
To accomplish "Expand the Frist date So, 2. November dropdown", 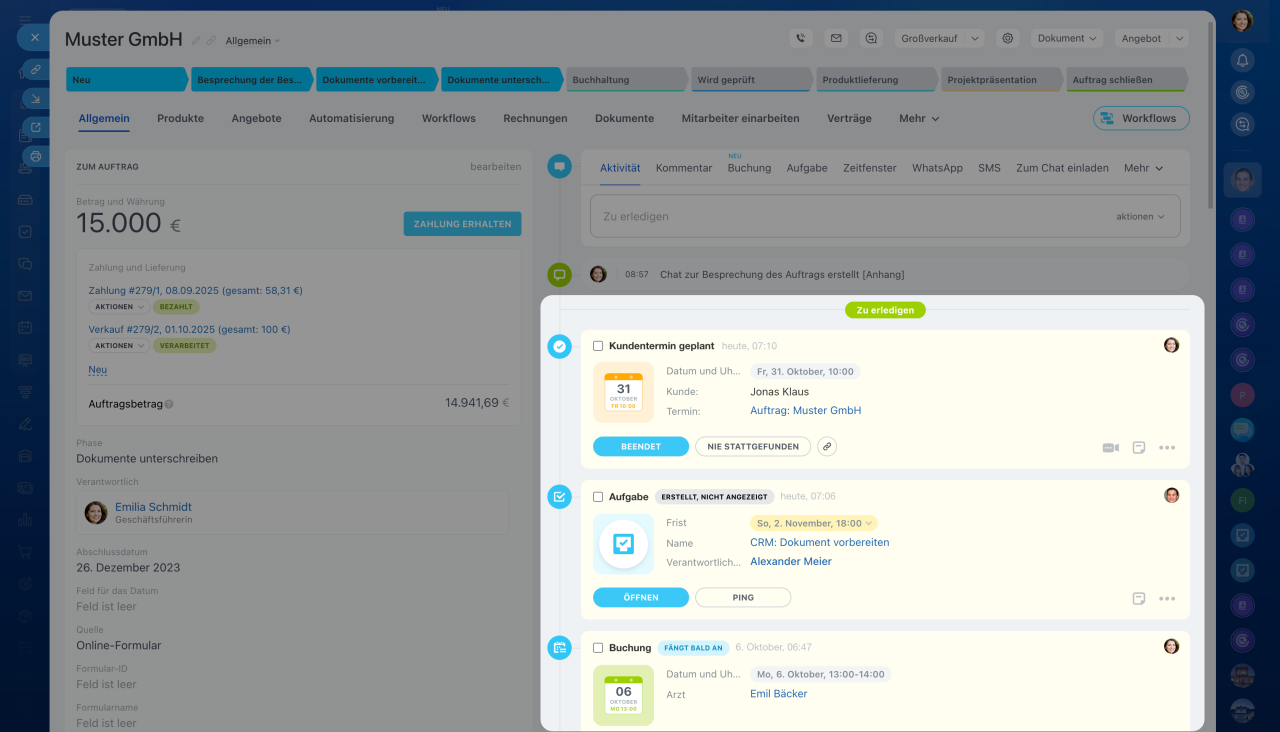I will [814, 523].
